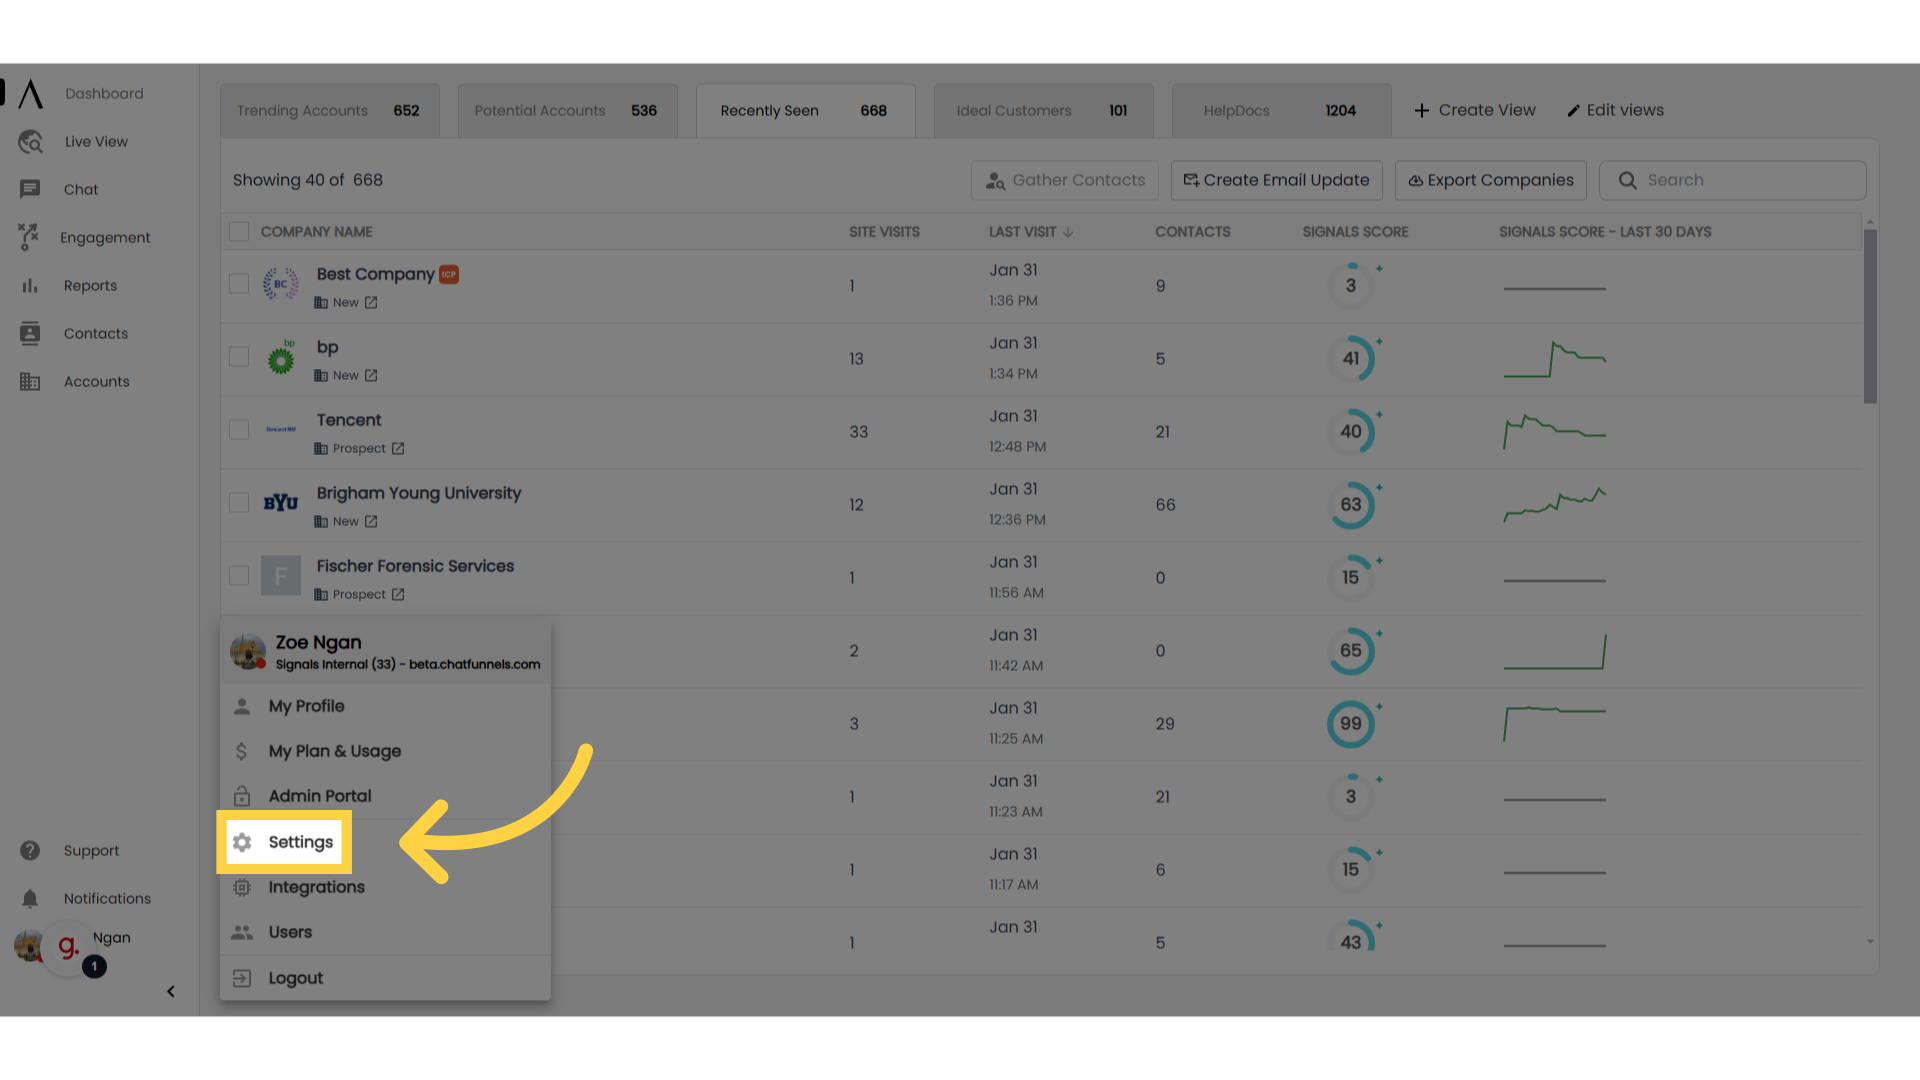Click the Live View icon in the sidebar
This screenshot has height=1080, width=1920.
pyautogui.click(x=30, y=142)
